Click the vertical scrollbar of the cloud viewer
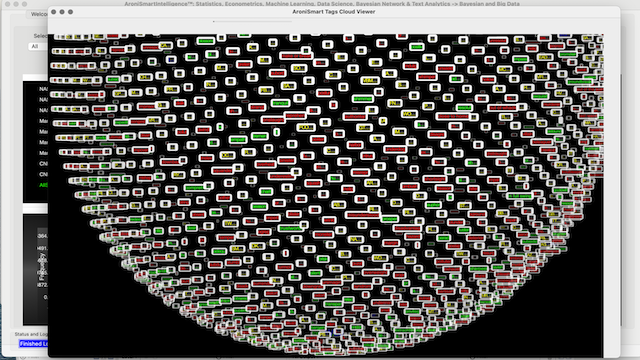 coord(621,200)
